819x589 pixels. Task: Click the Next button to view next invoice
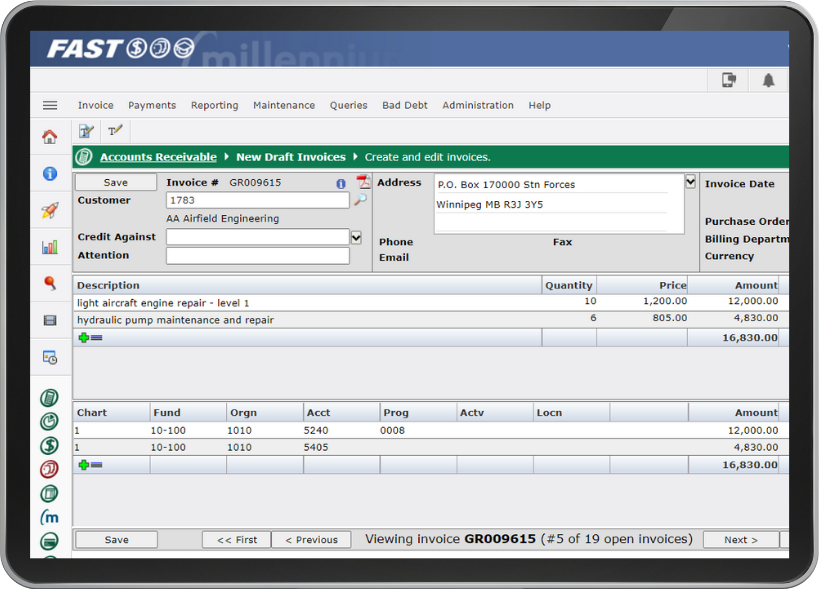coord(740,539)
